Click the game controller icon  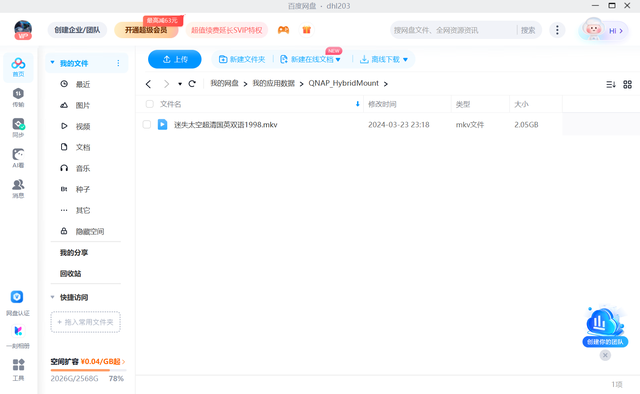283,30
